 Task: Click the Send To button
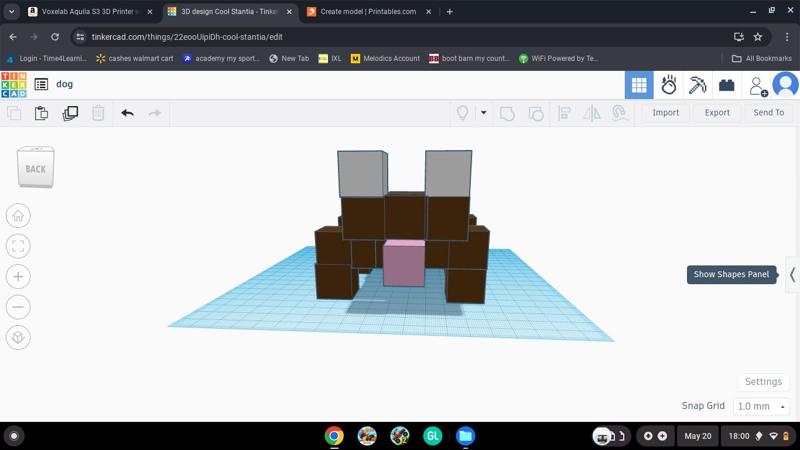click(x=768, y=113)
